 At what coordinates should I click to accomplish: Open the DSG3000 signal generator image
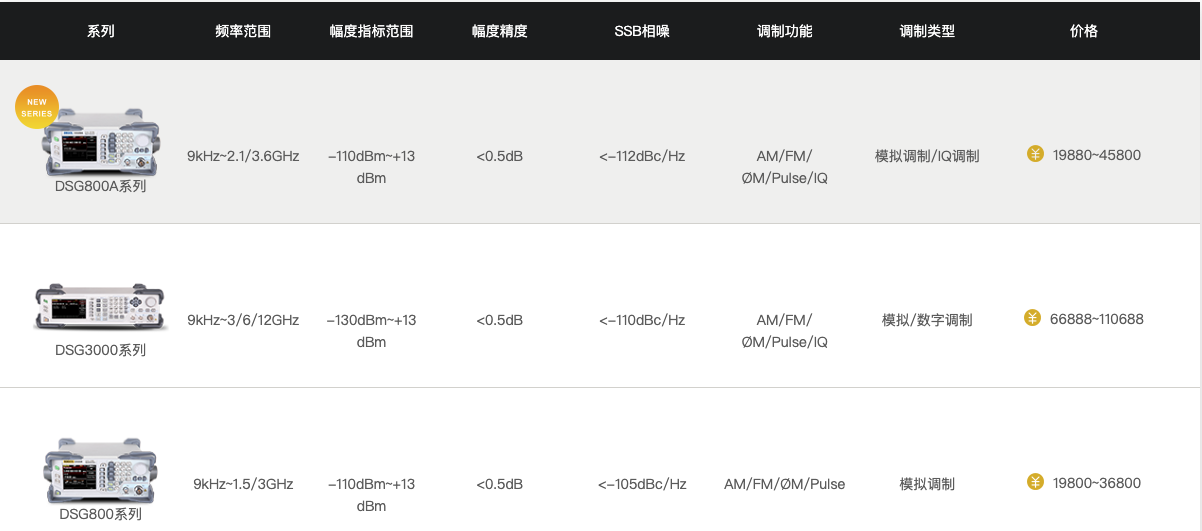pyautogui.click(x=101, y=307)
